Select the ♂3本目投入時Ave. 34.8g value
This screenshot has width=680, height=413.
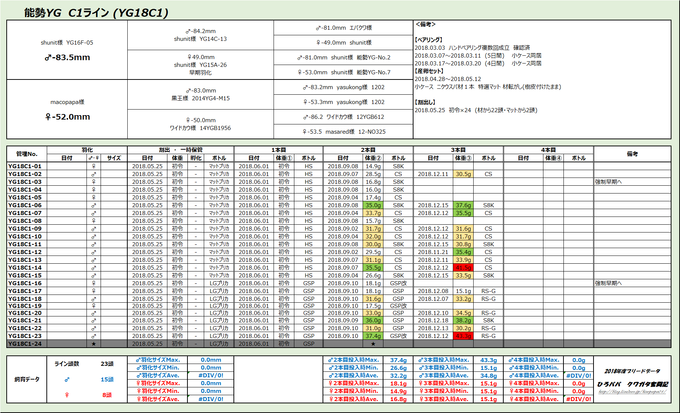[x=488, y=376]
